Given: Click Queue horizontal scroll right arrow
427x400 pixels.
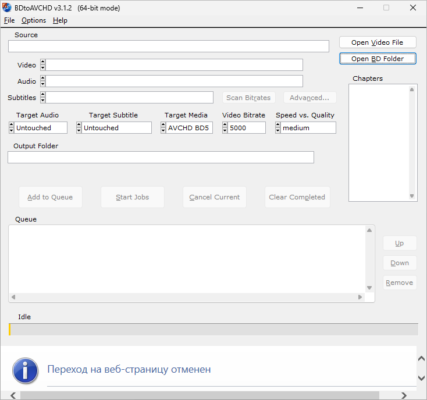Looking at the screenshot, I should click(360, 297).
